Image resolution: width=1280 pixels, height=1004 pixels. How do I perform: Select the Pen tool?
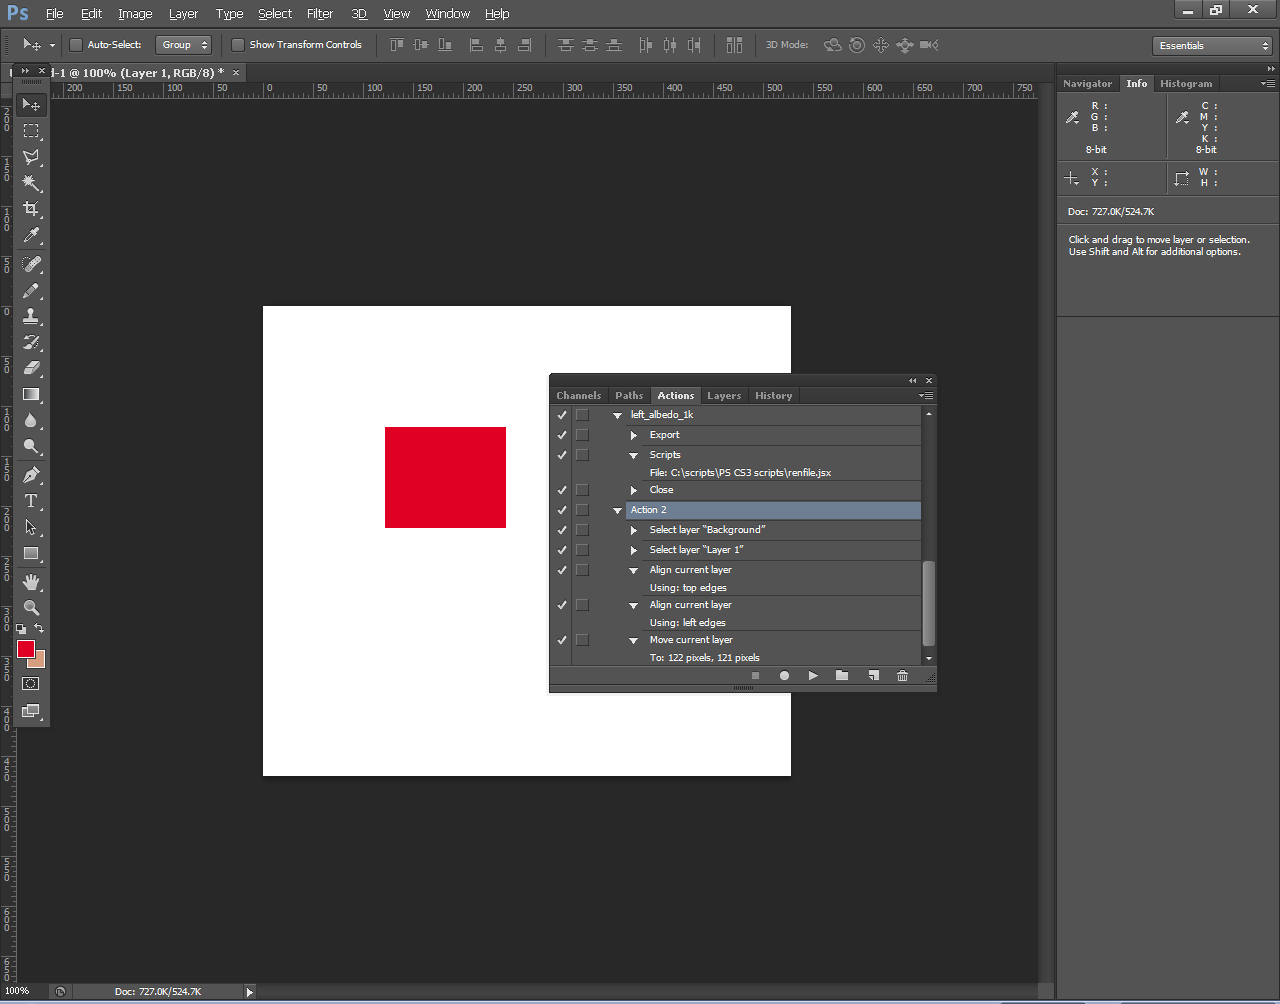[31, 475]
